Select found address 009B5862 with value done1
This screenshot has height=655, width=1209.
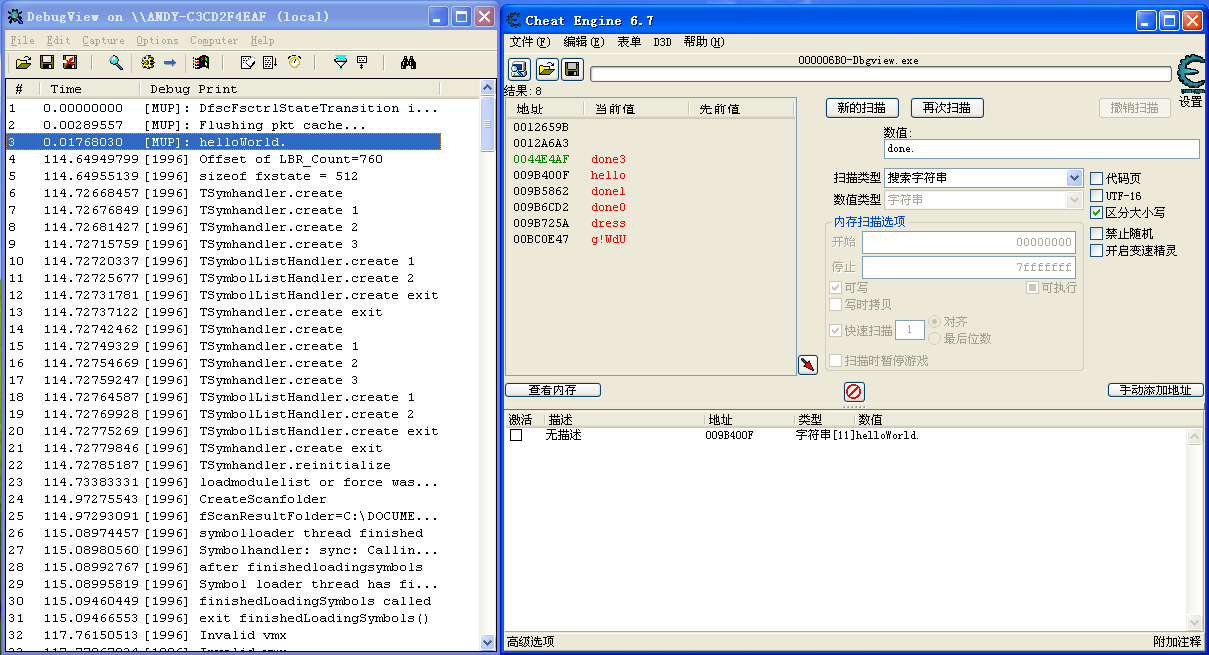coord(651,191)
